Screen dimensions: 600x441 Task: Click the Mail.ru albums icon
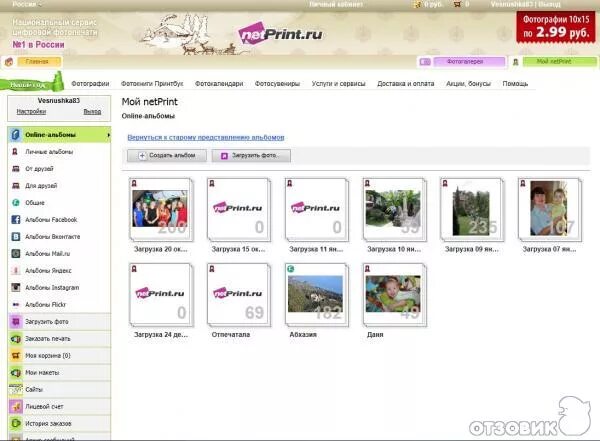pos(16,253)
